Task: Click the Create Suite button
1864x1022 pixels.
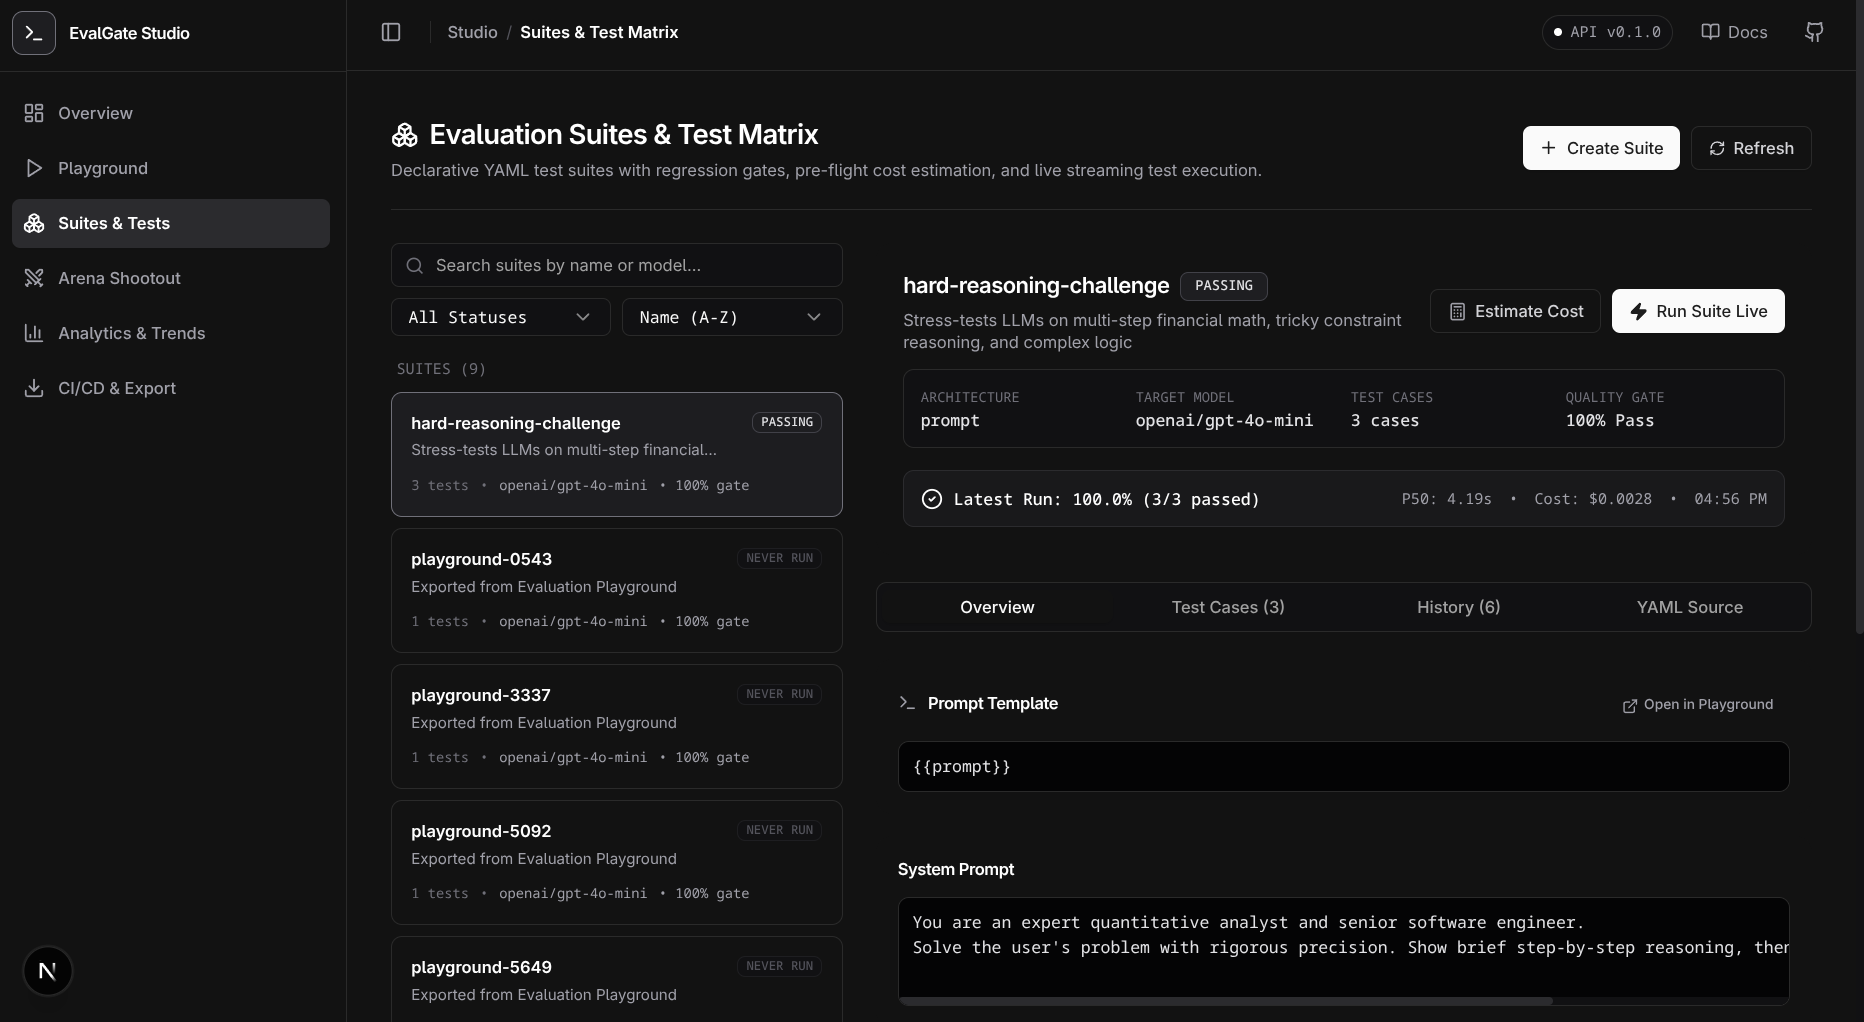Action: 1601,148
